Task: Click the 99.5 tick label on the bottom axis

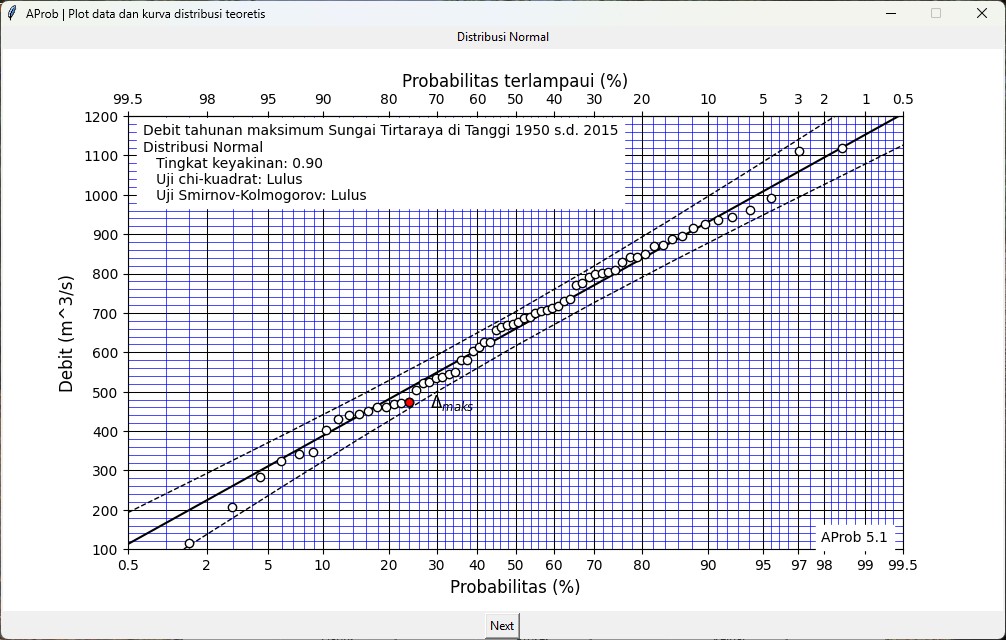Action: 902,565
